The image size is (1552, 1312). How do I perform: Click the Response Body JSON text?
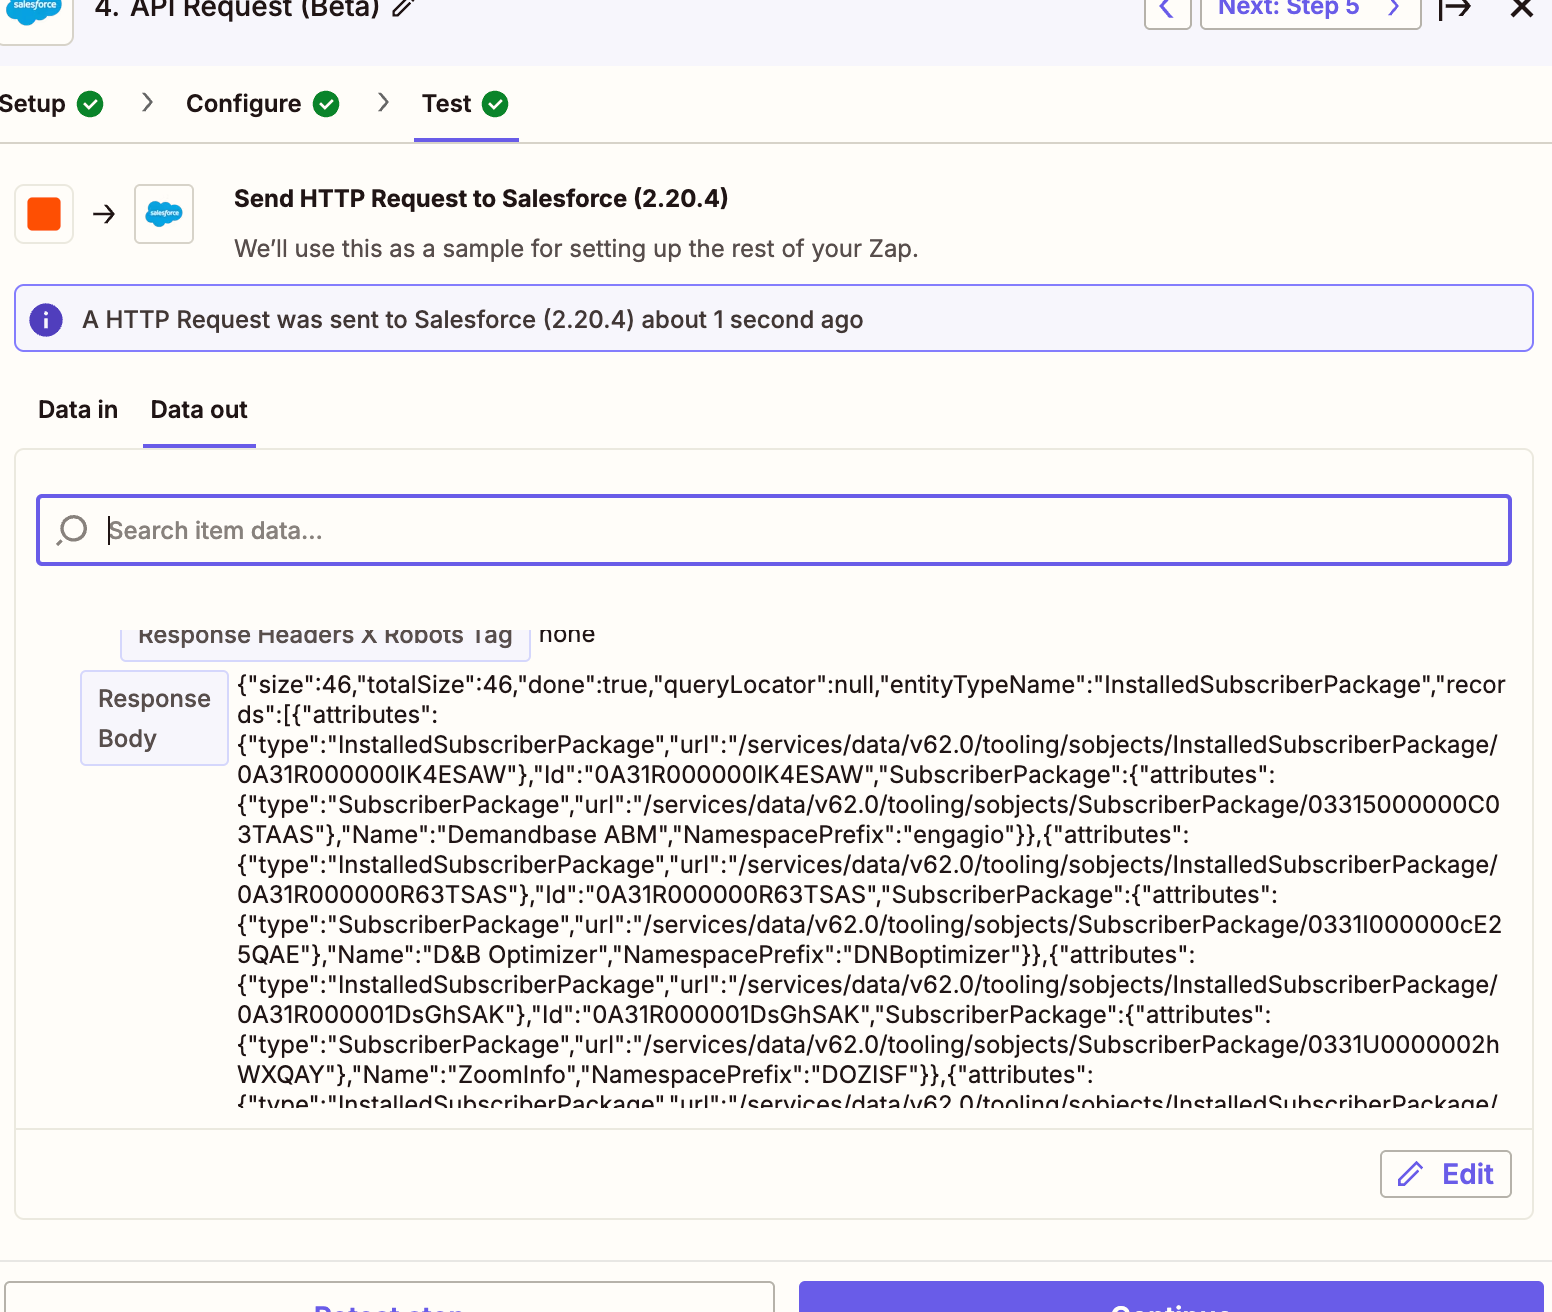[870, 890]
